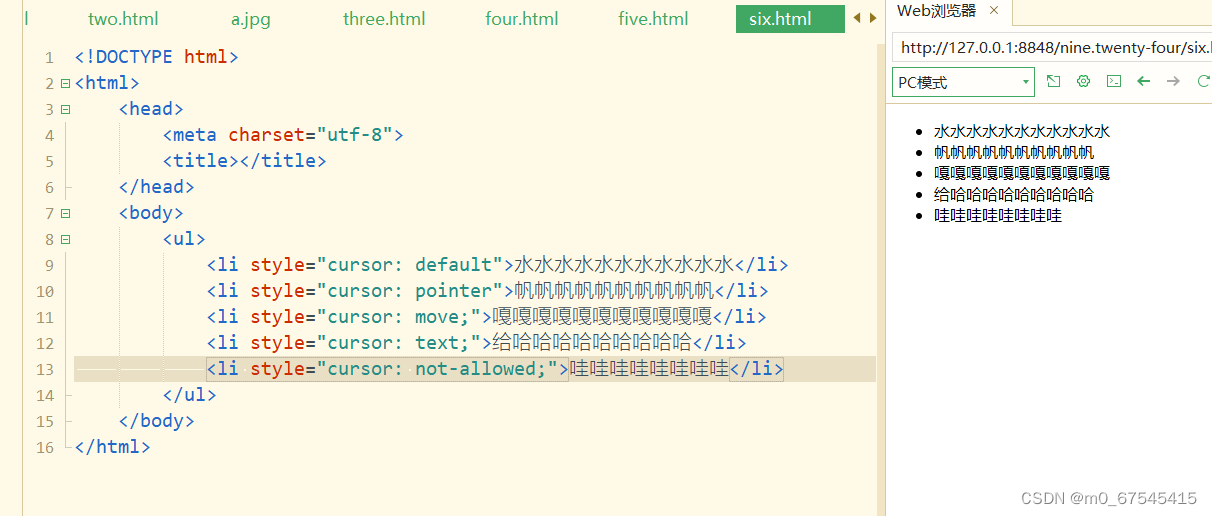Go back with the browser back arrow
1212x516 pixels.
tap(1144, 82)
